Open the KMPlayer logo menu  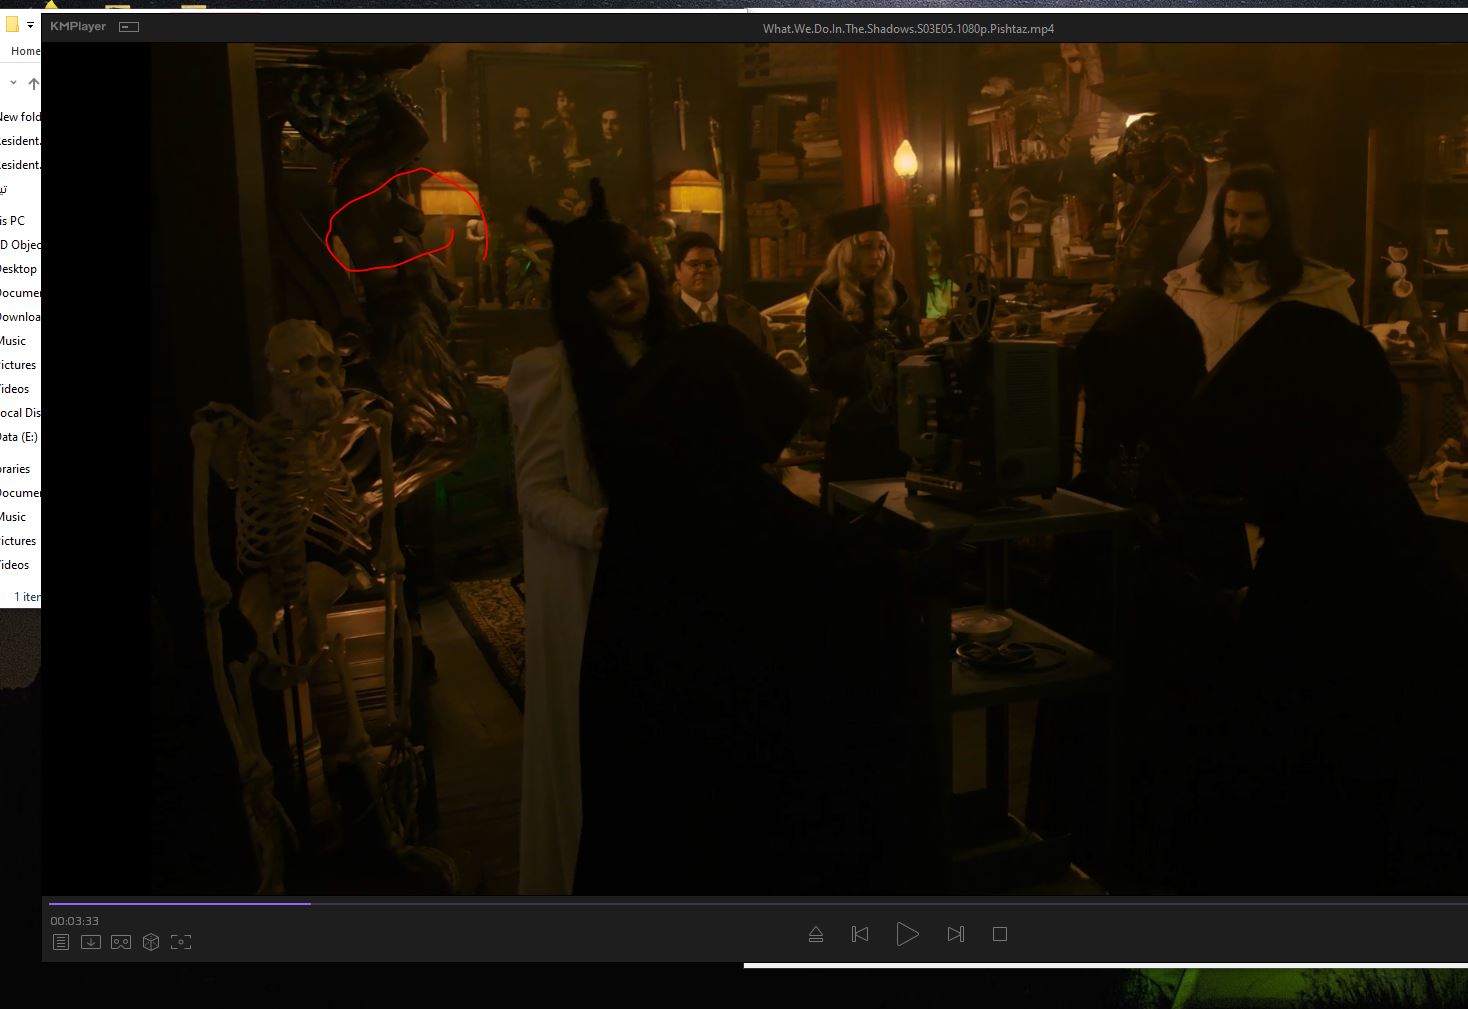click(78, 27)
